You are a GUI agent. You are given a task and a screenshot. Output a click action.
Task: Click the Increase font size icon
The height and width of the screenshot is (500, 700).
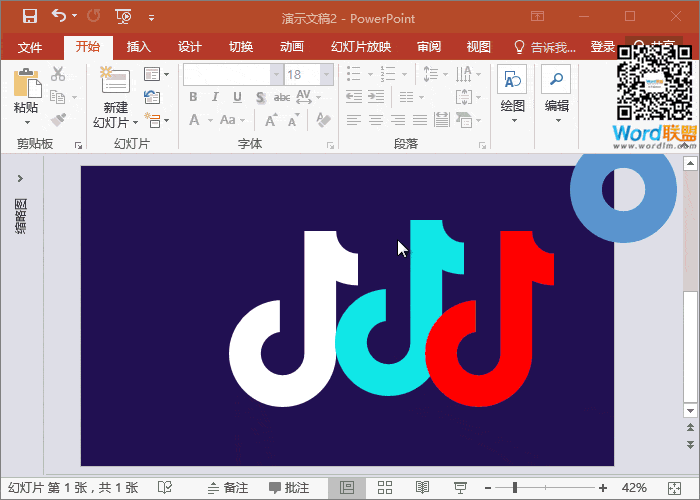[x=271, y=120]
